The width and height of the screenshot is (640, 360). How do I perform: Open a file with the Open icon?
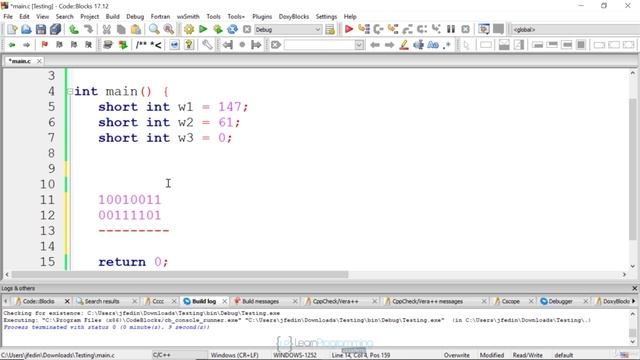26,29
